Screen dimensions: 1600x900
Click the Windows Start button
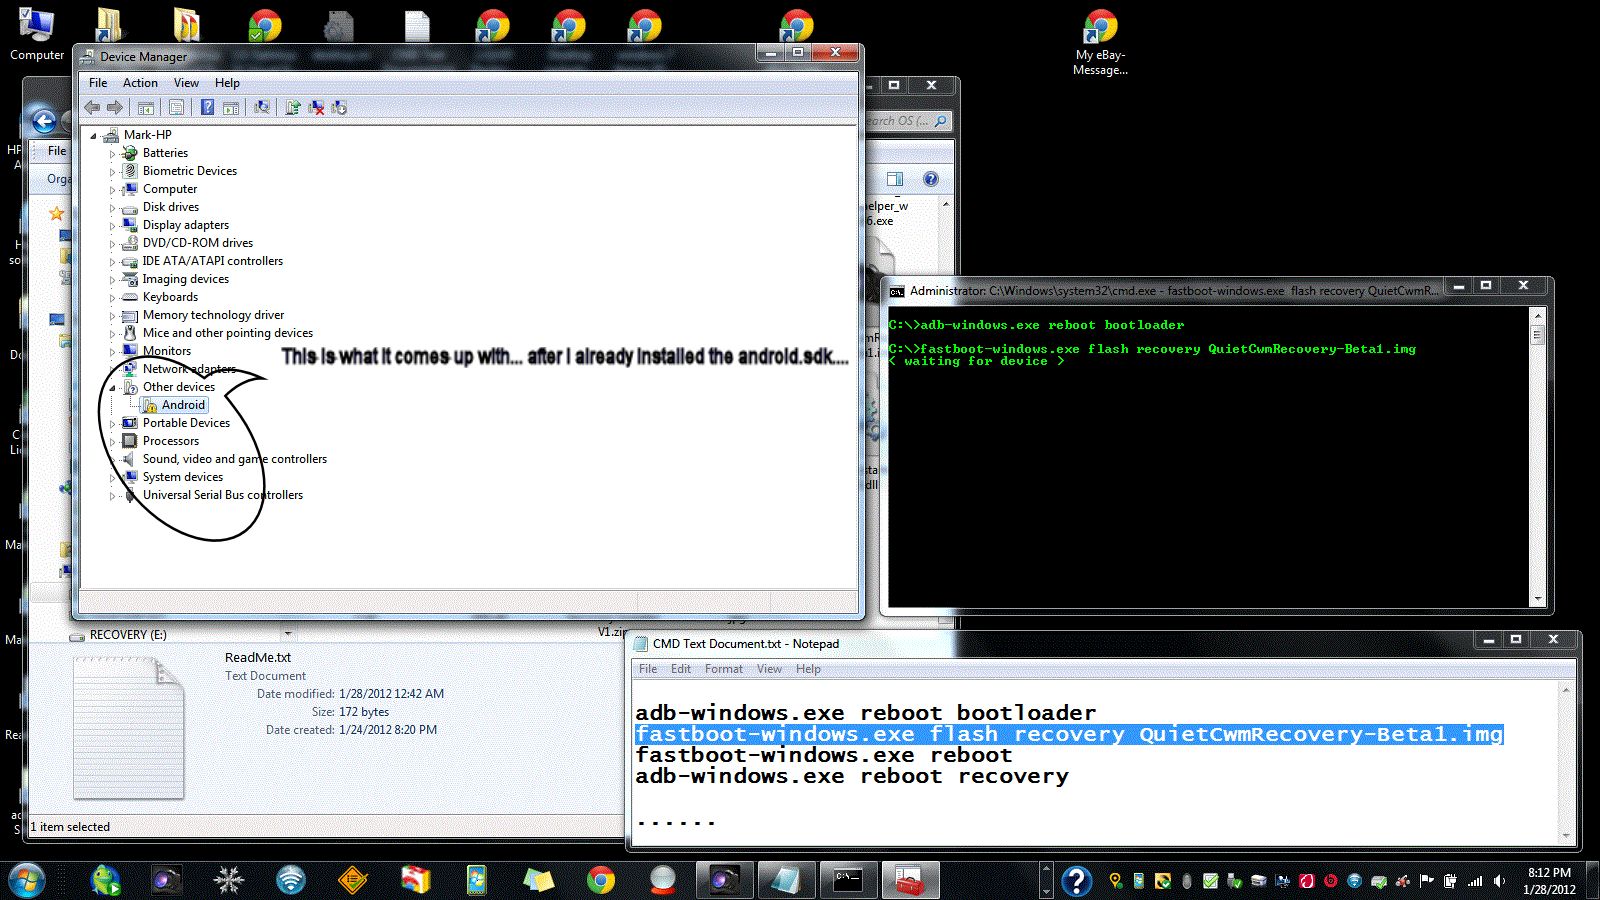[27, 880]
